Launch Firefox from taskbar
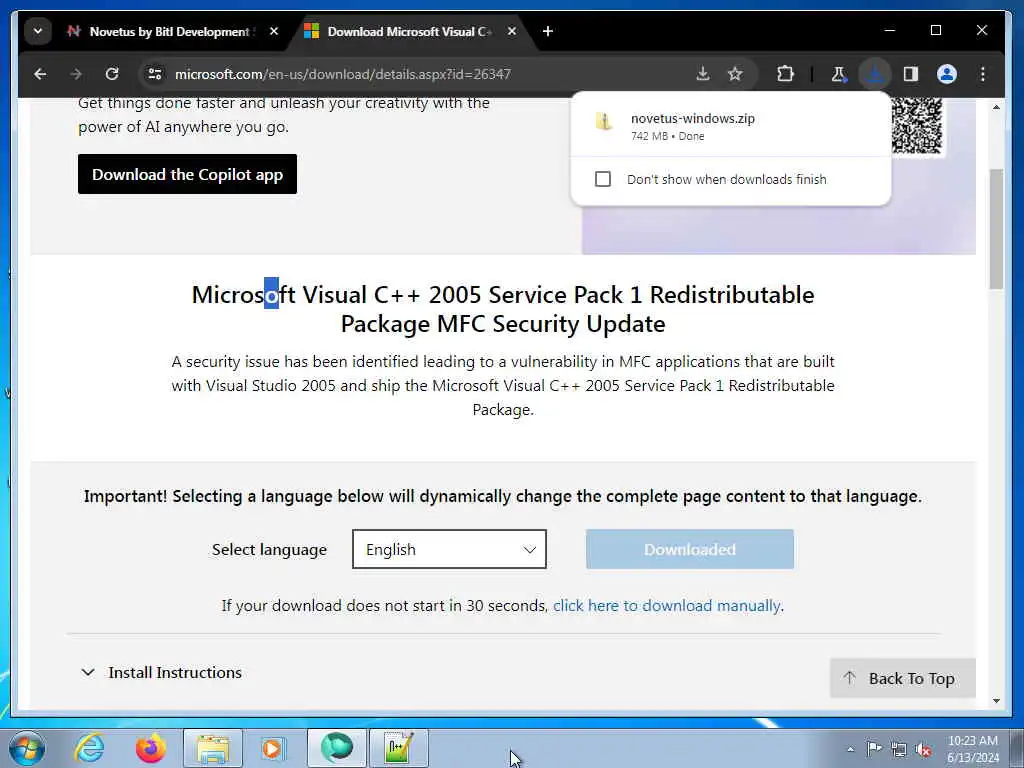 click(x=151, y=748)
